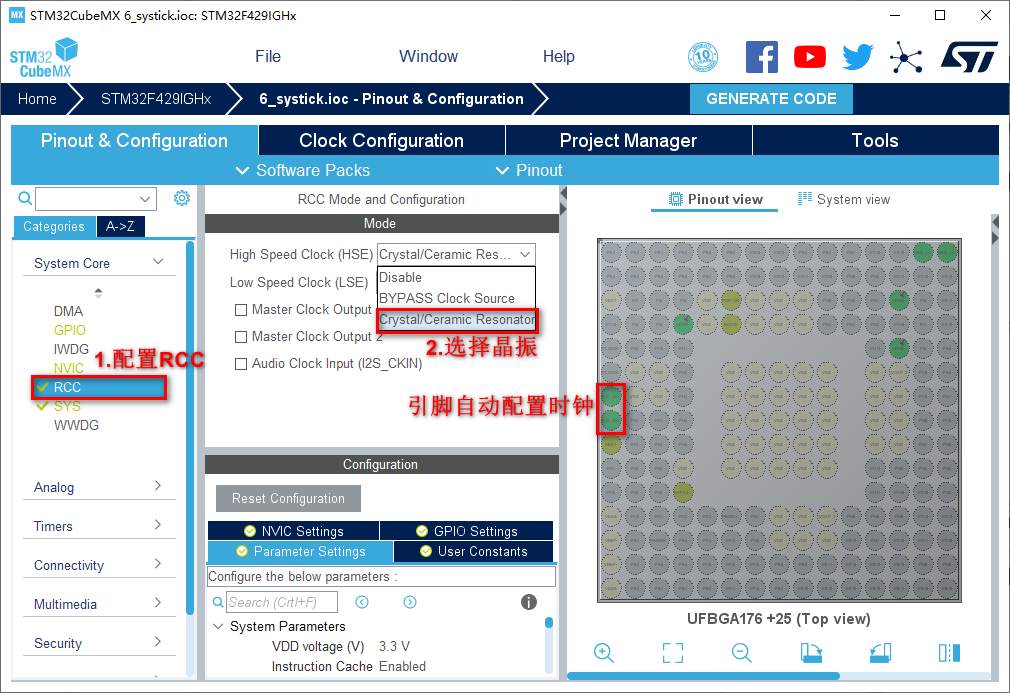1010x693 pixels.
Task: Expand the Timers category
Action: [x=97, y=526]
